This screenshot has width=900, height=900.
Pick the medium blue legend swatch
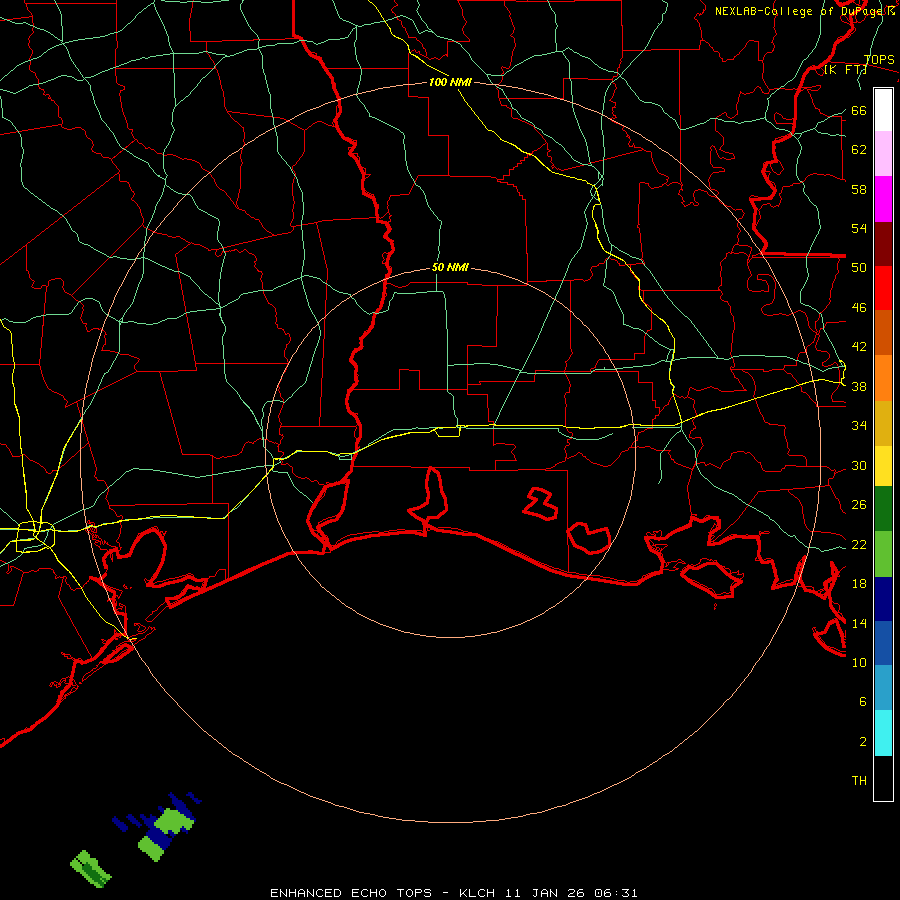point(883,643)
